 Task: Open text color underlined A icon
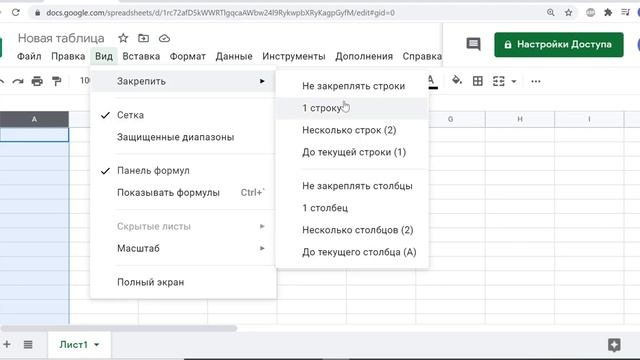(x=432, y=82)
